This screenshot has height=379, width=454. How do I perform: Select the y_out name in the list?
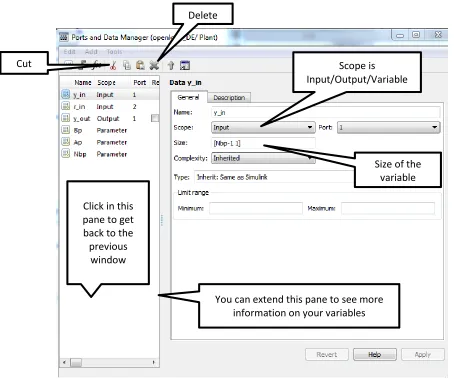click(x=82, y=119)
